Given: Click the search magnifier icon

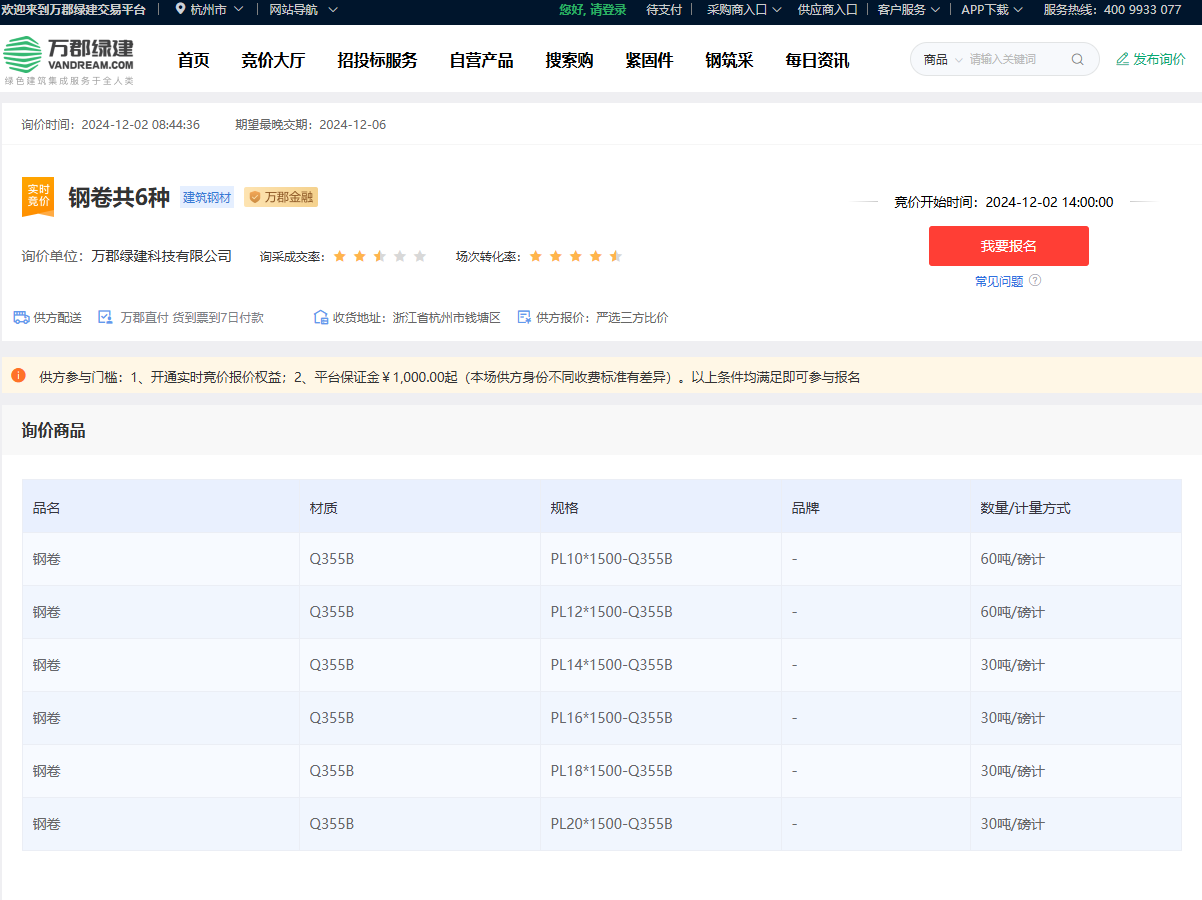Looking at the screenshot, I should (1077, 59).
